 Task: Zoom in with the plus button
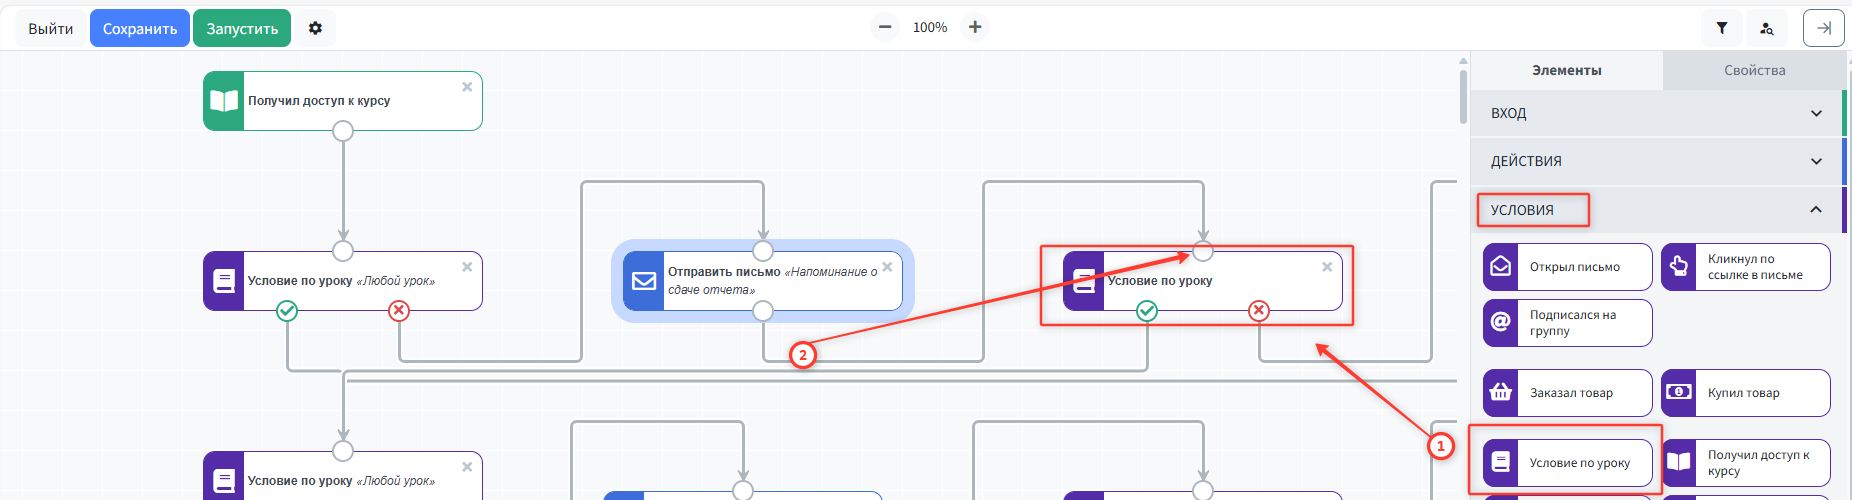[975, 27]
